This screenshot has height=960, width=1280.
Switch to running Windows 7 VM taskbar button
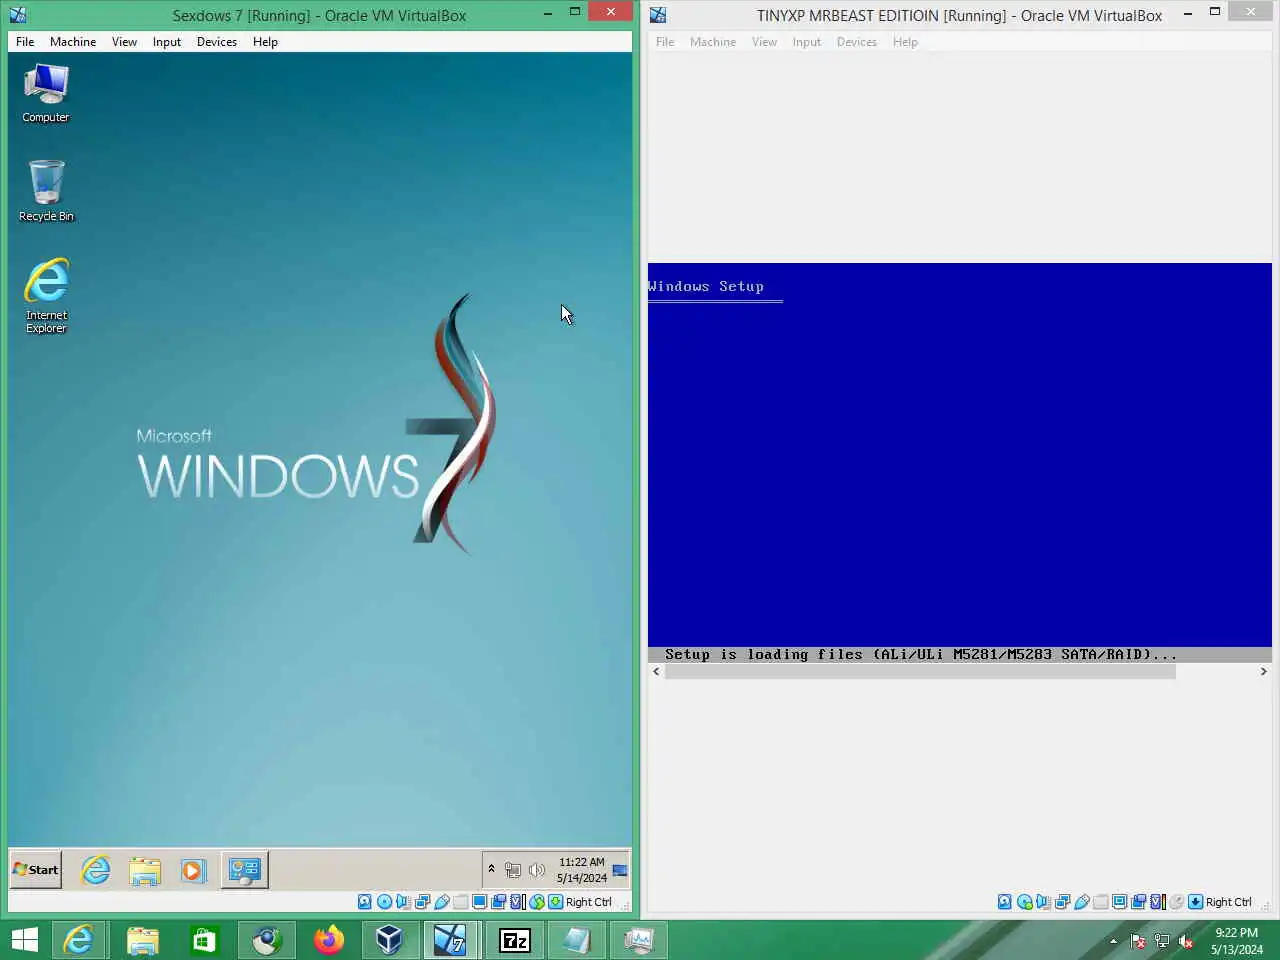pos(451,940)
